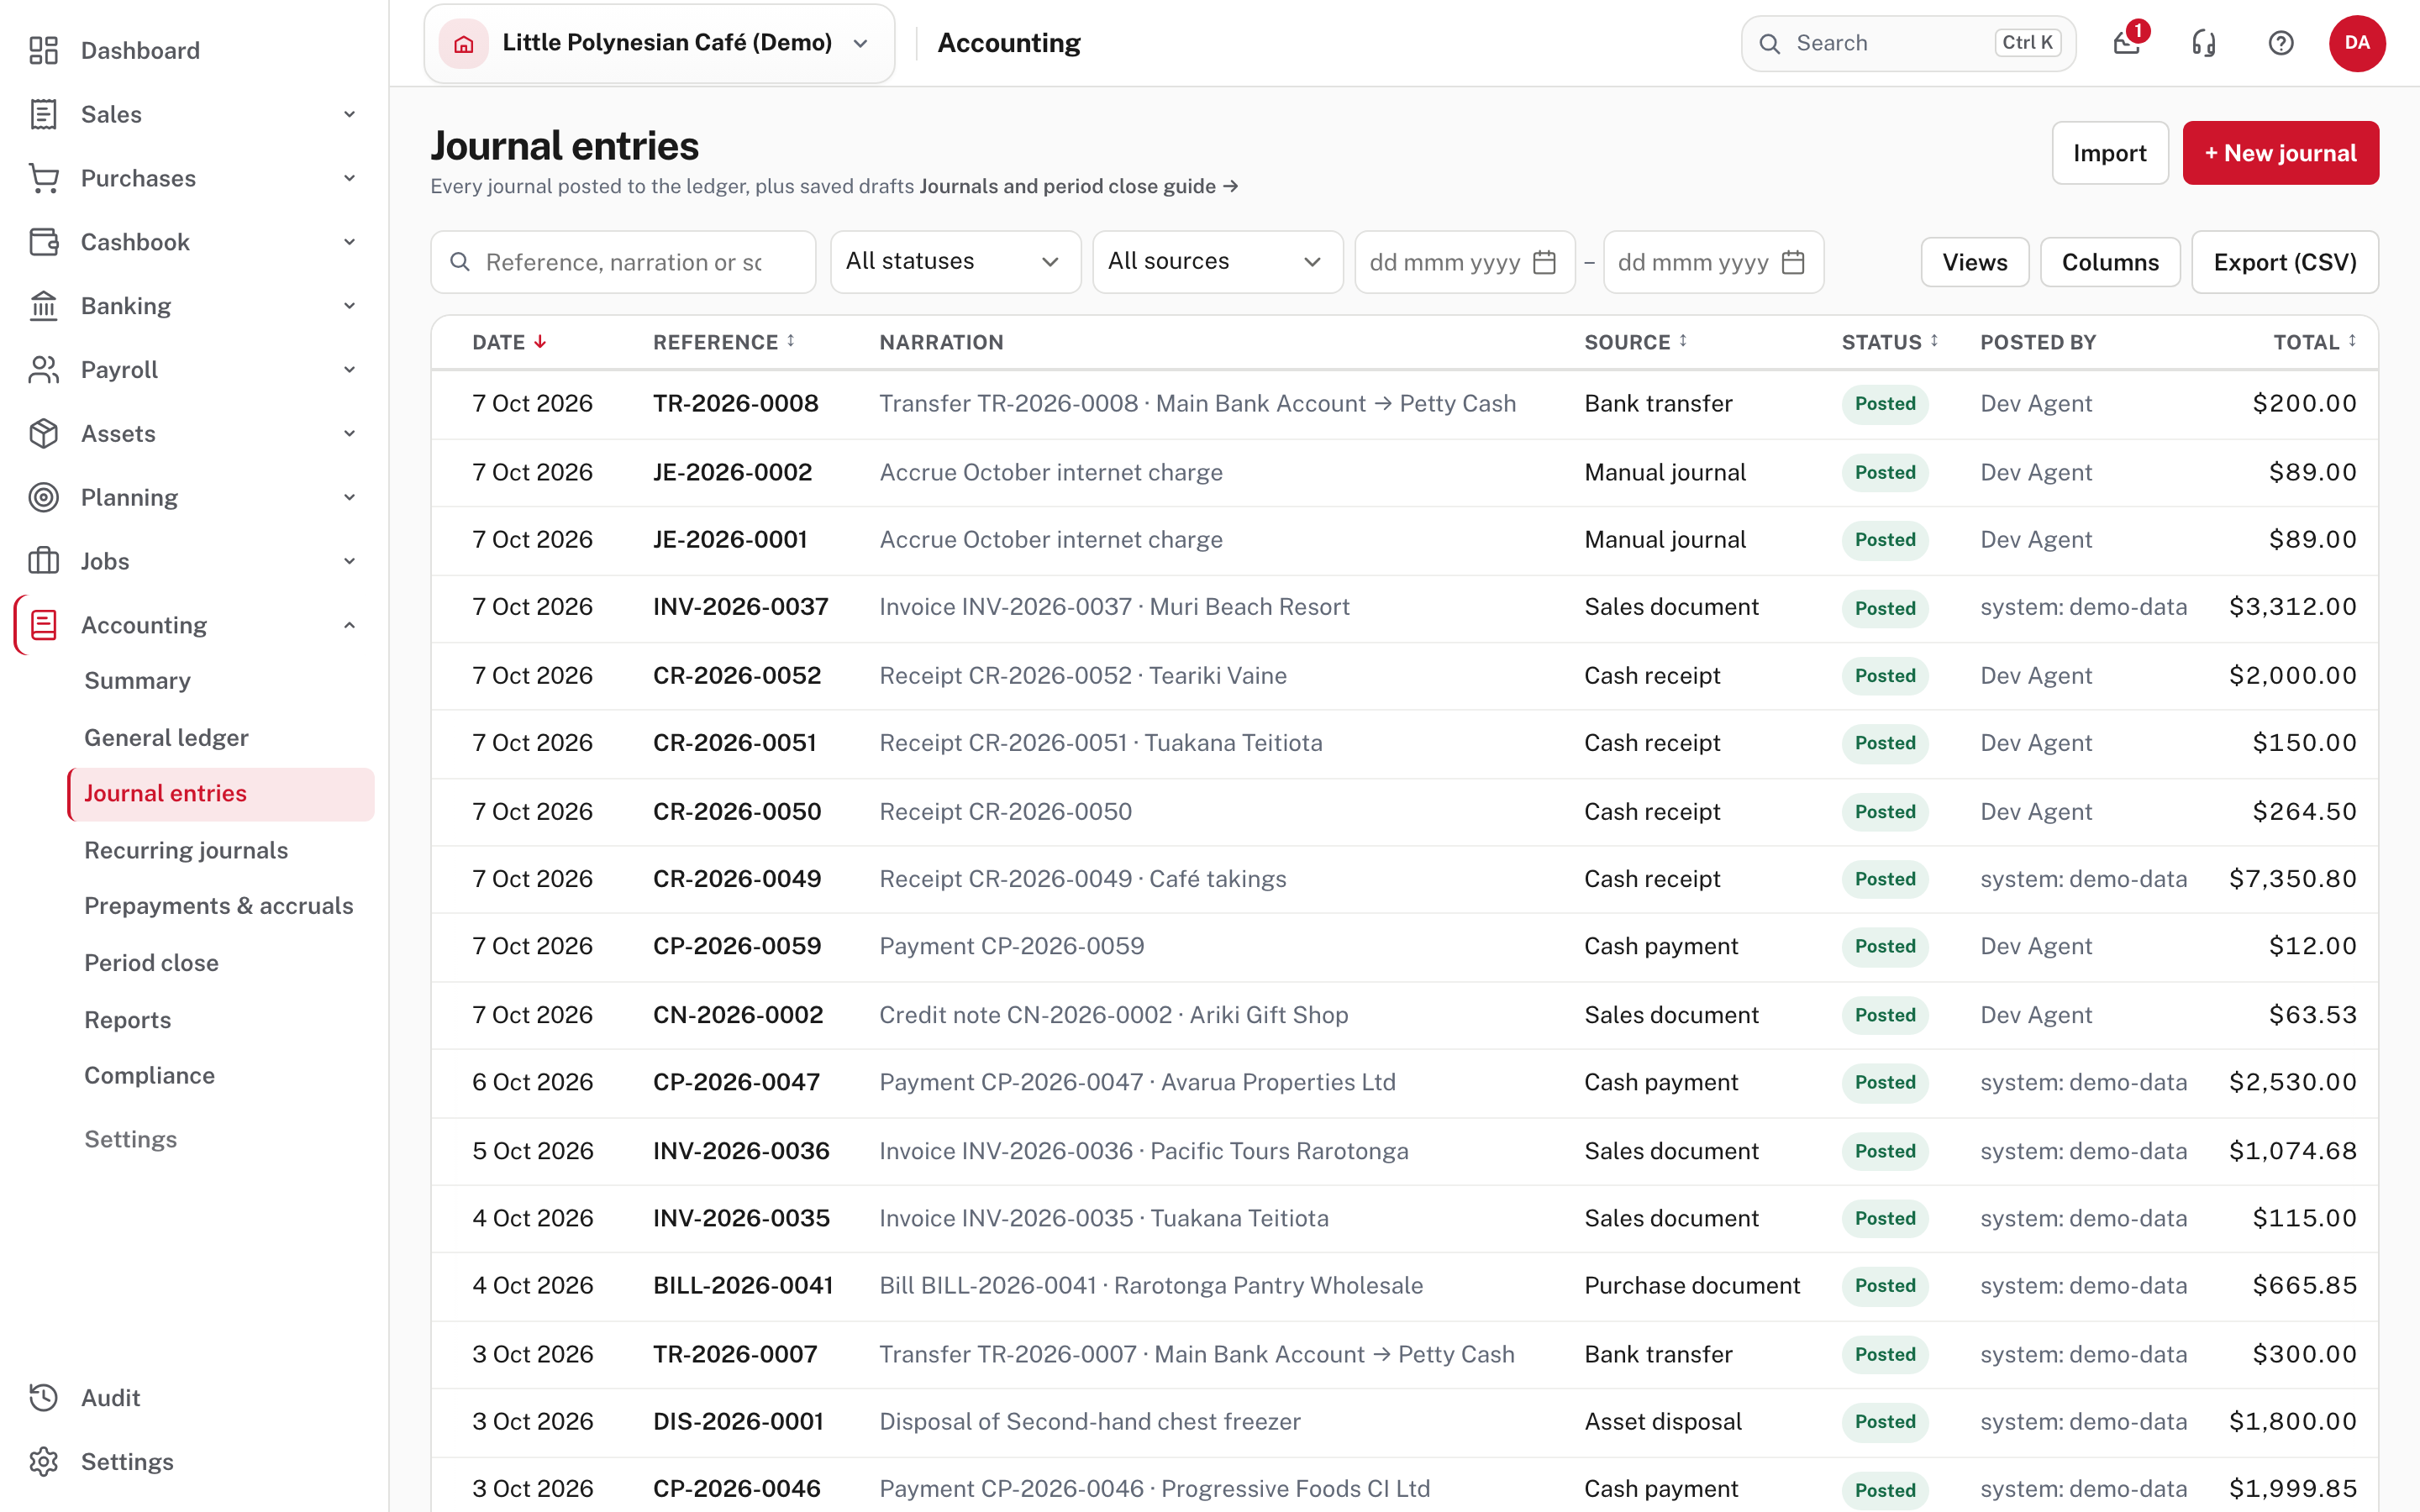
Task: Click the Accounting book icon
Action: (x=43, y=625)
